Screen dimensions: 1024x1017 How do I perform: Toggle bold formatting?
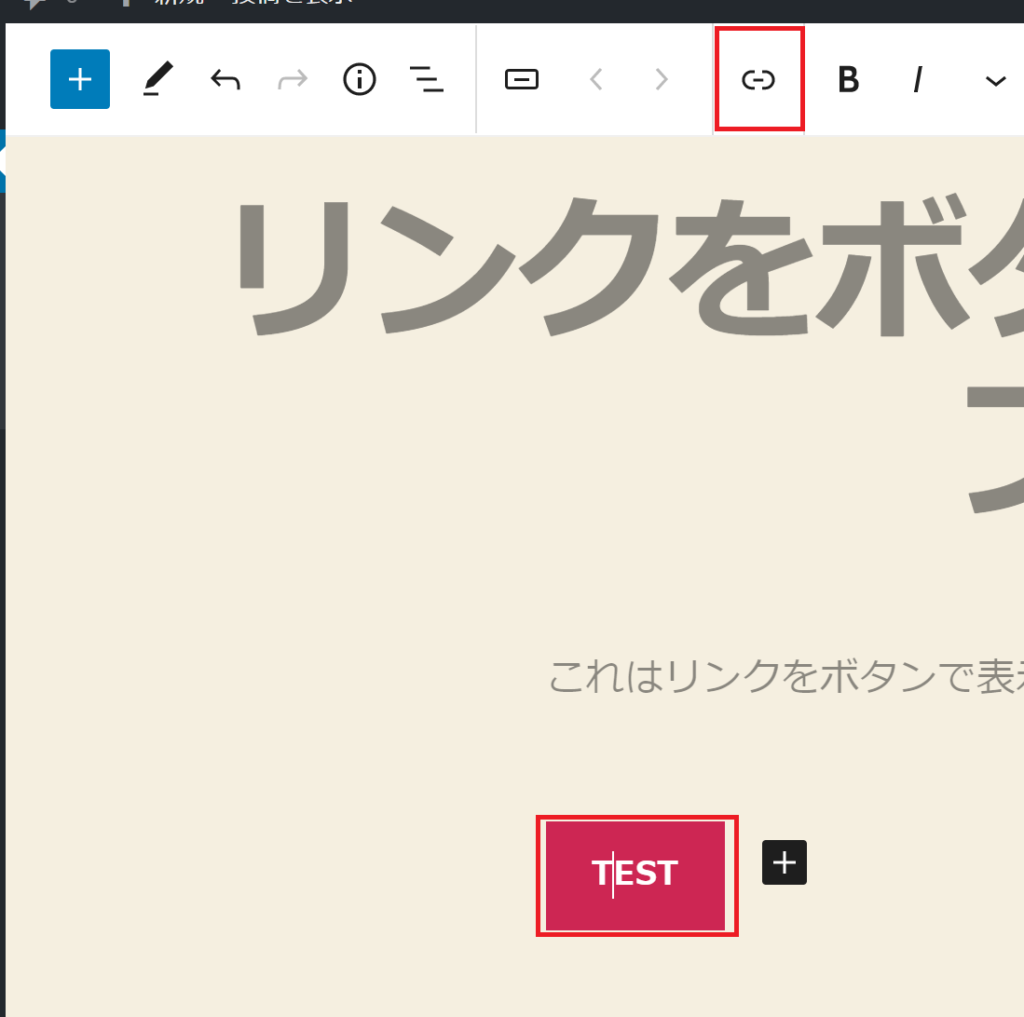coord(848,80)
